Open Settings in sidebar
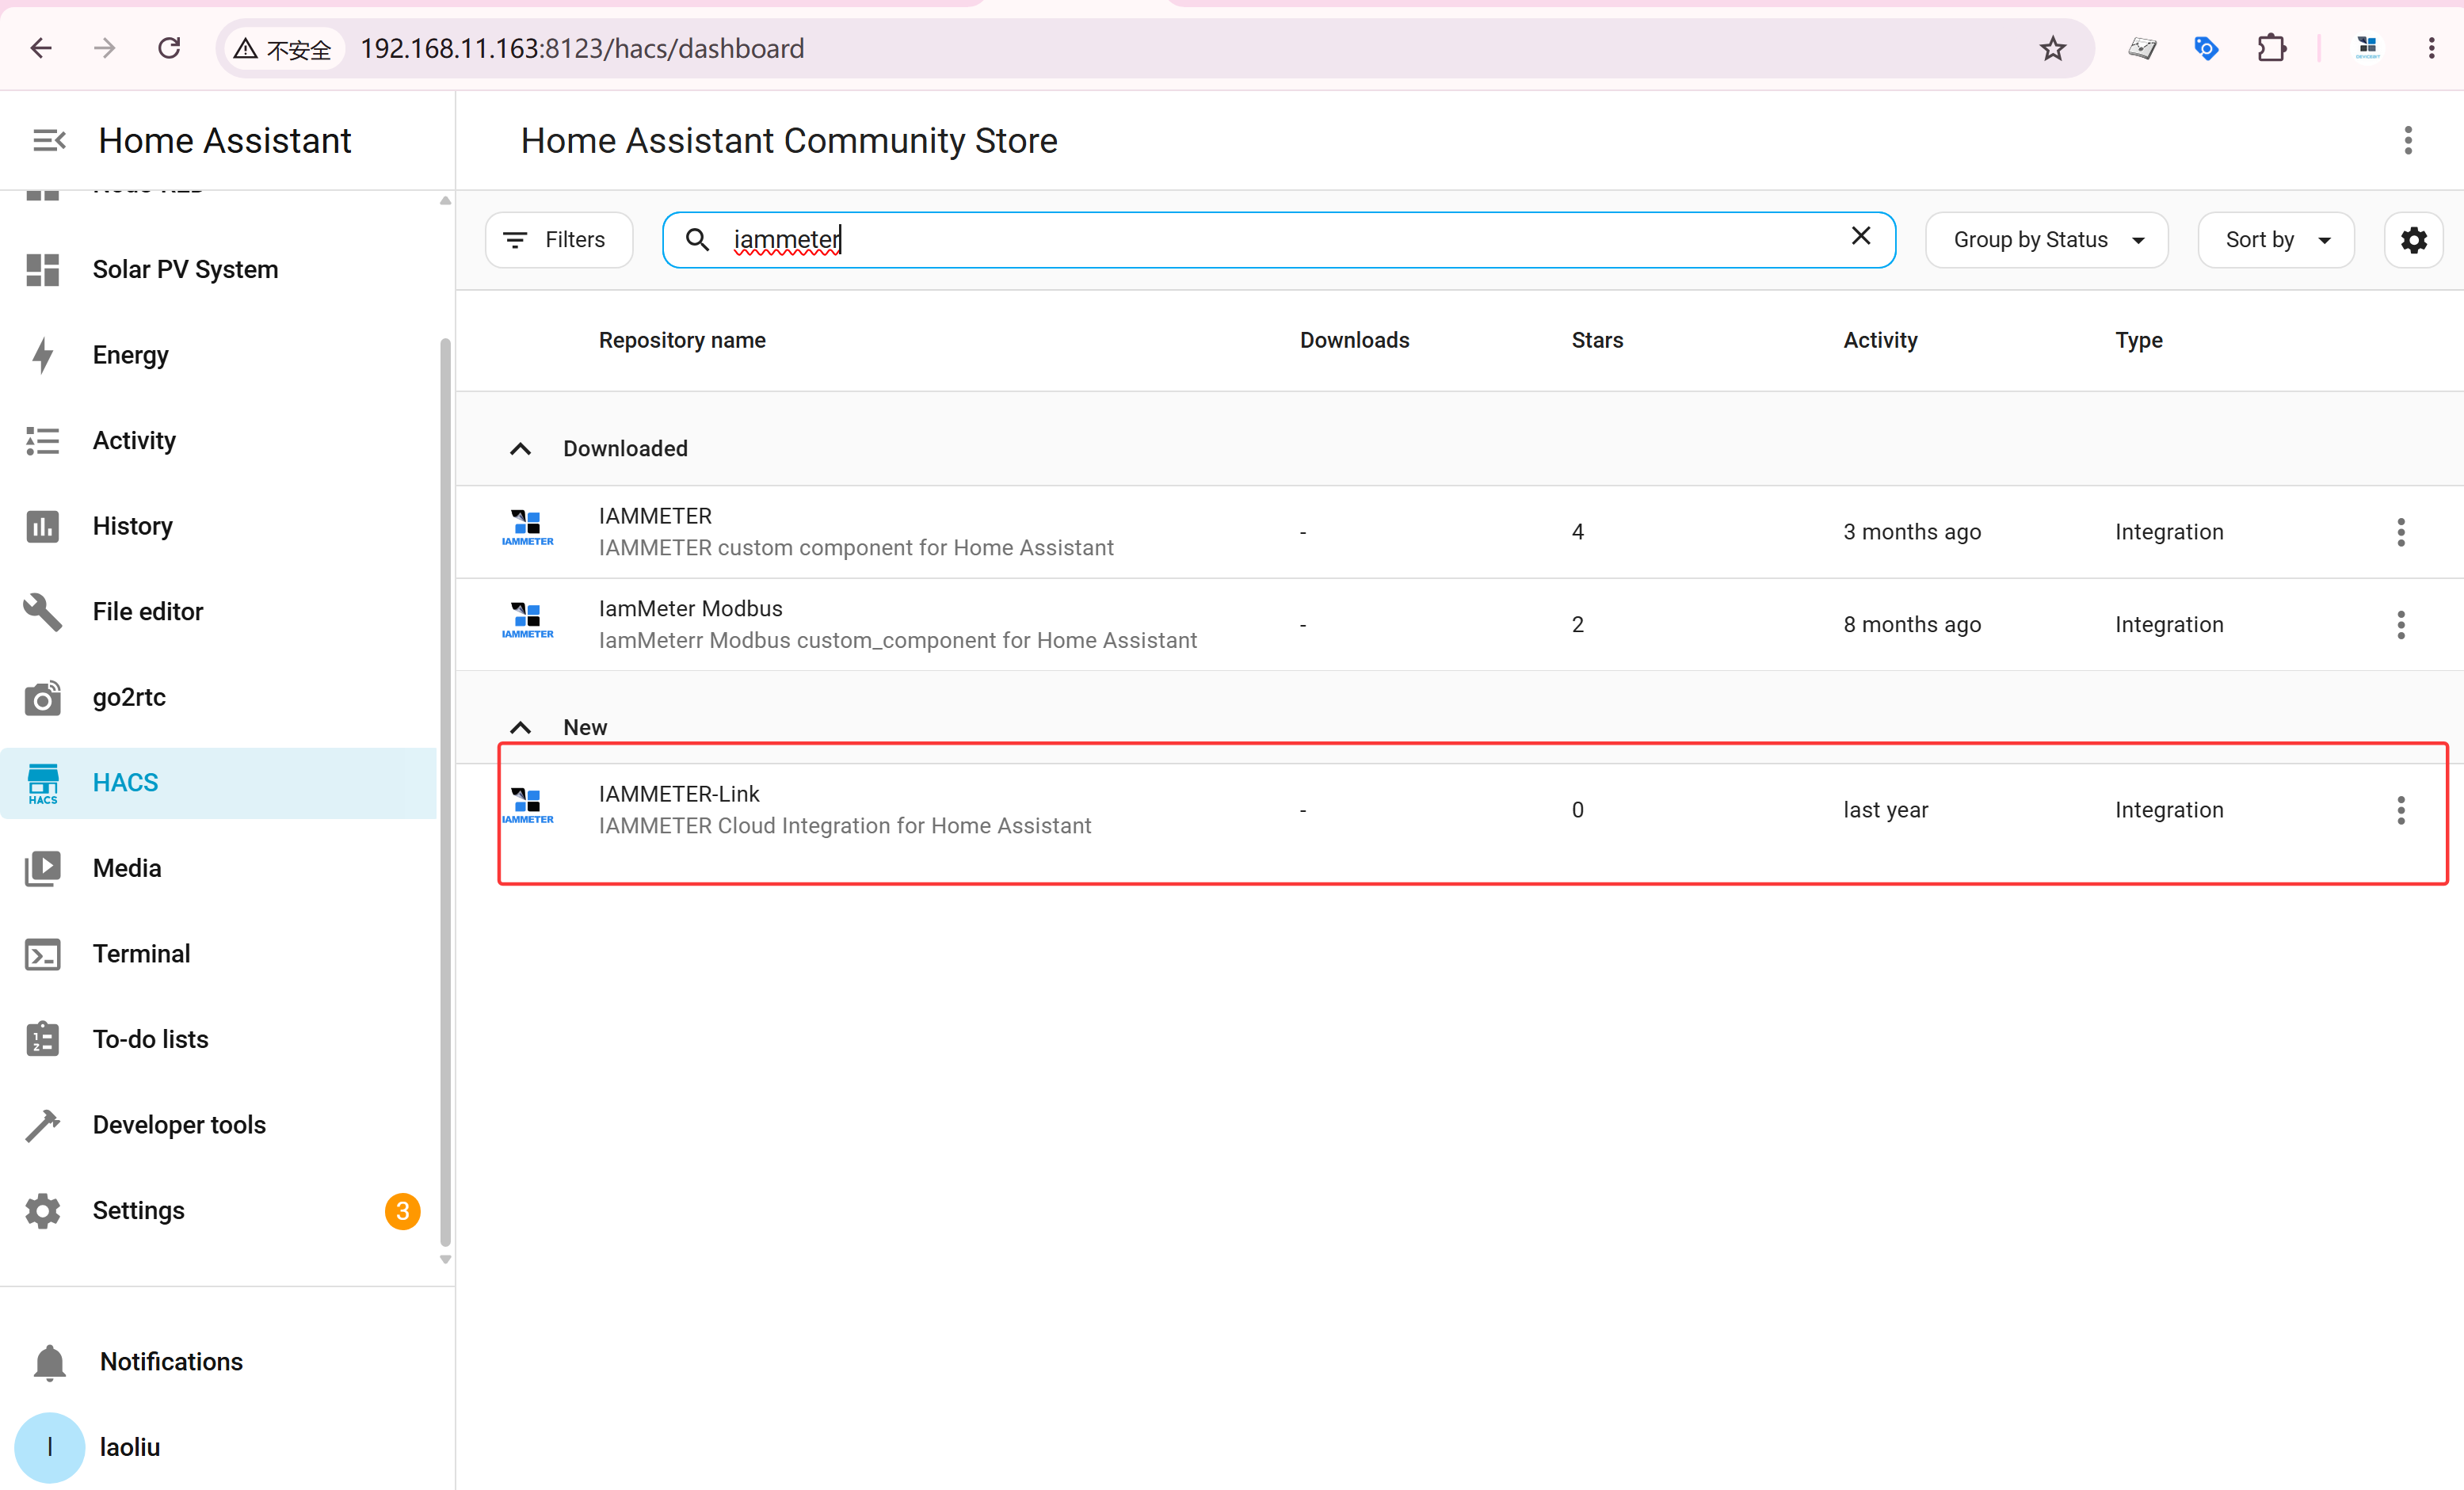 218,1210
